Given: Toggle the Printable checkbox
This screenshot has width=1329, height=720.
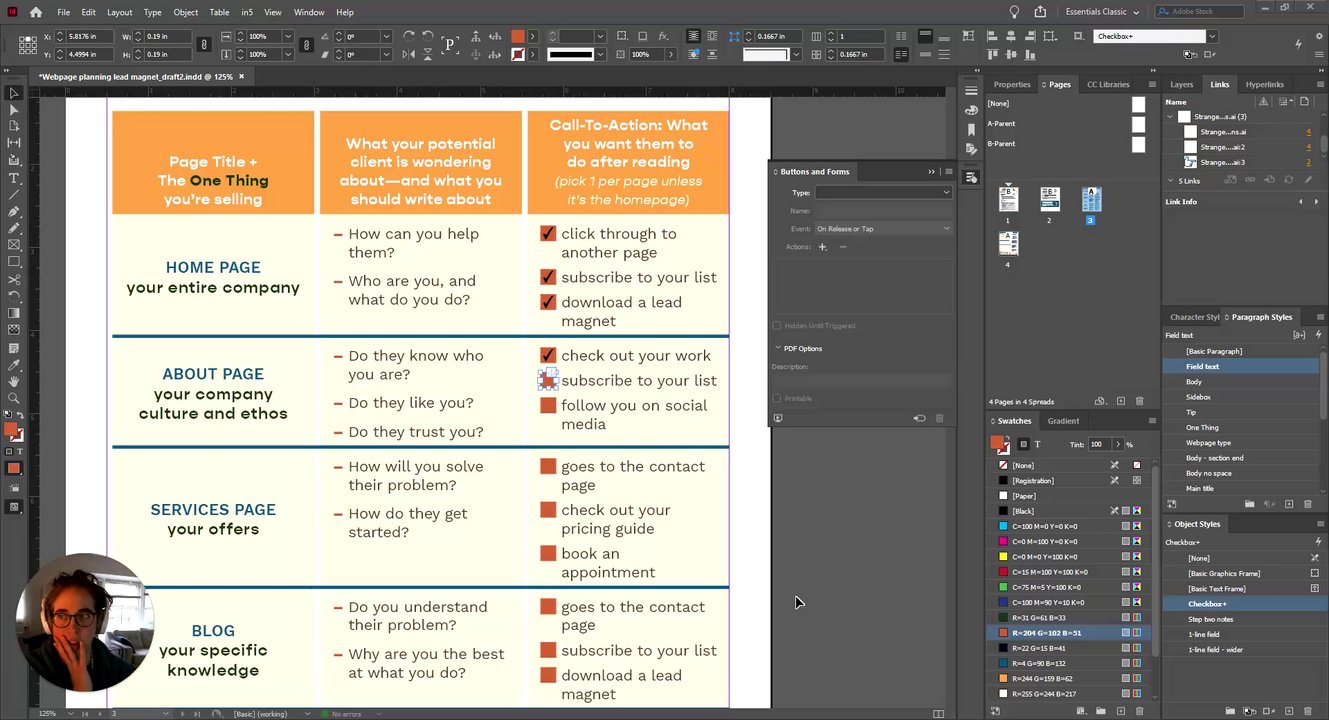Looking at the screenshot, I should coord(777,399).
